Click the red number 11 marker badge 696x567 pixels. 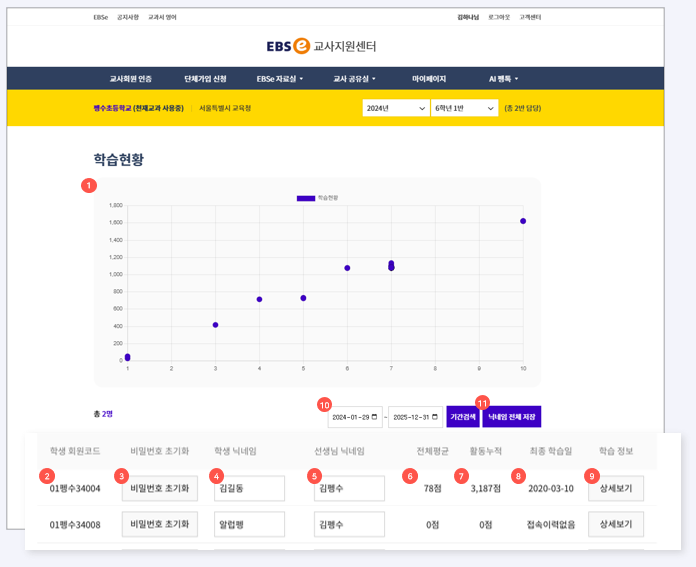point(483,402)
